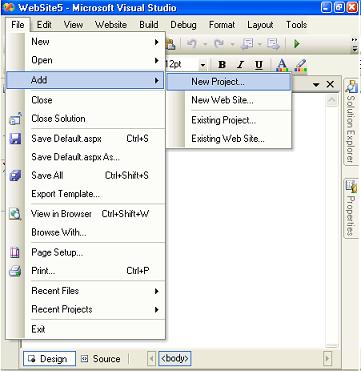Select Close Solution menu entry
This screenshot has height=371, width=361.
tap(85, 119)
